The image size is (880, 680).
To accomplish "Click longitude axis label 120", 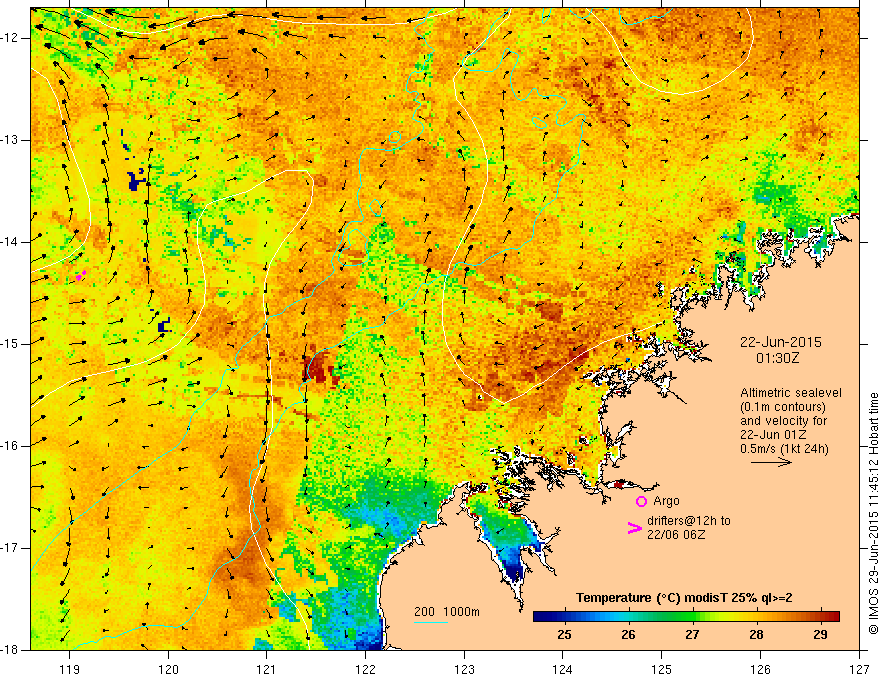I will click(x=168, y=669).
